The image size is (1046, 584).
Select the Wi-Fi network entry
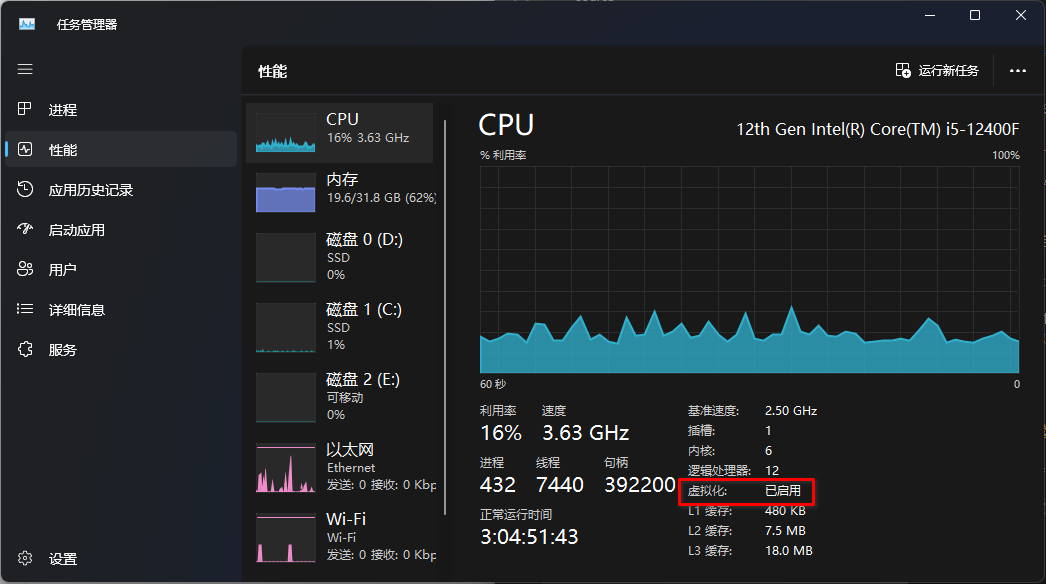pos(340,537)
